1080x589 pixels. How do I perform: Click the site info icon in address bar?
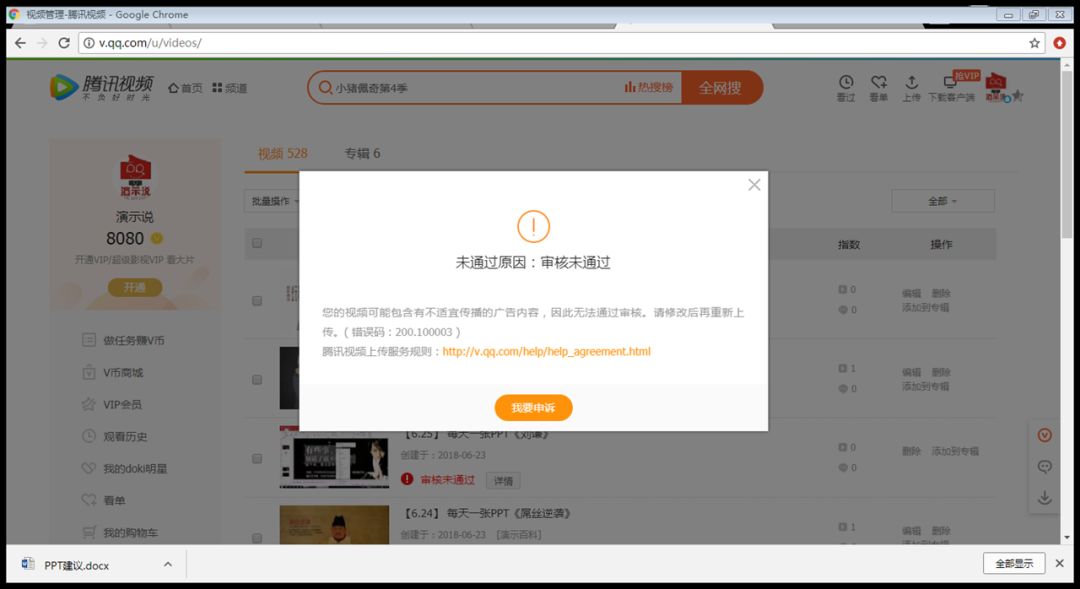pos(89,43)
